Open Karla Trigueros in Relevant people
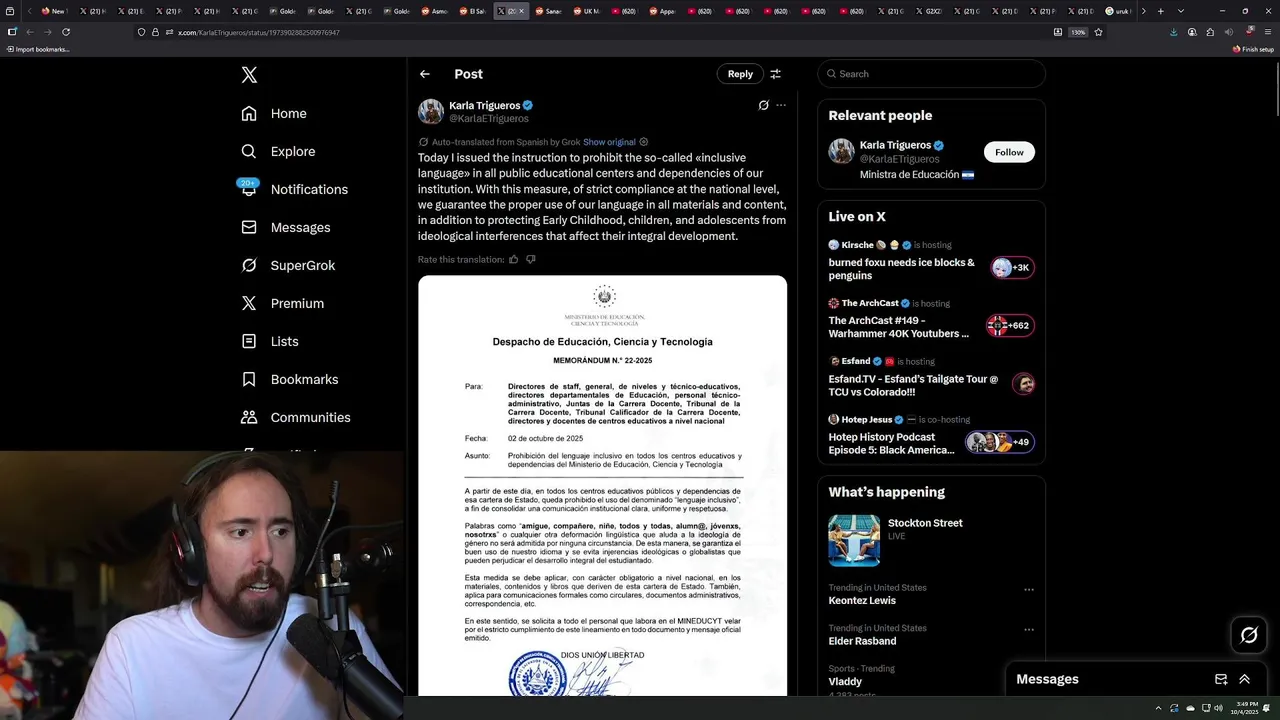This screenshot has height=720, width=1280. (895, 145)
